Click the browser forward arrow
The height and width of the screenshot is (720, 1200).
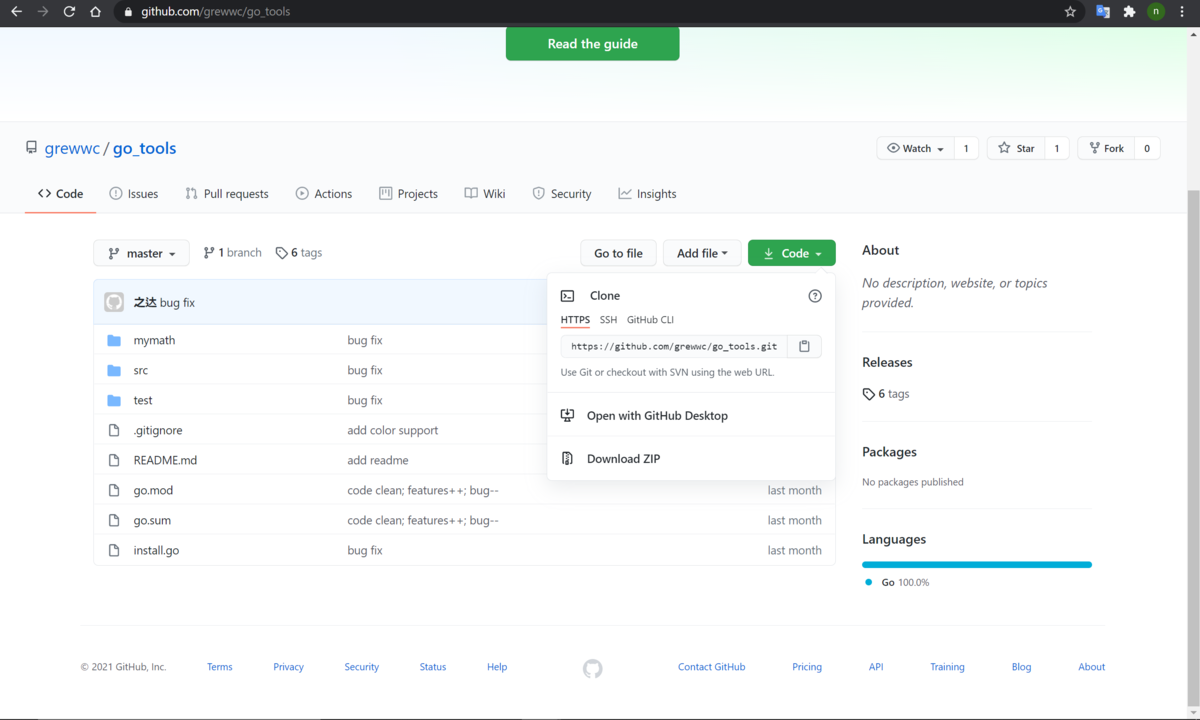(42, 12)
